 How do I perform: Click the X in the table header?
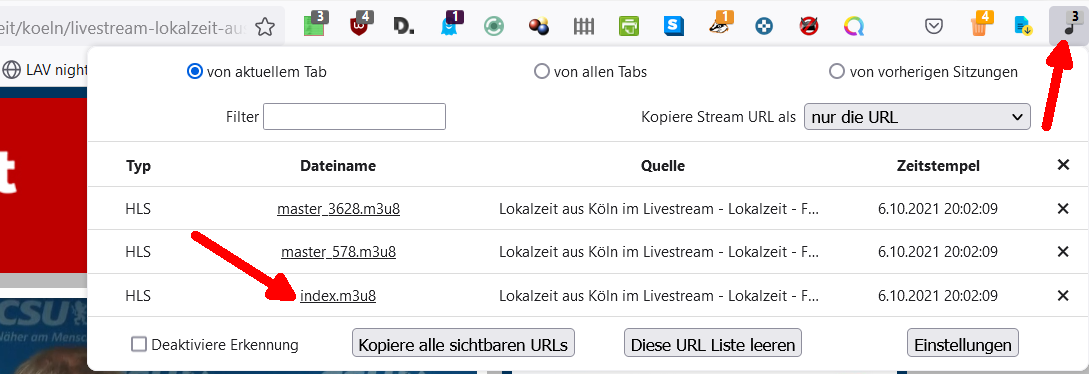click(1063, 165)
